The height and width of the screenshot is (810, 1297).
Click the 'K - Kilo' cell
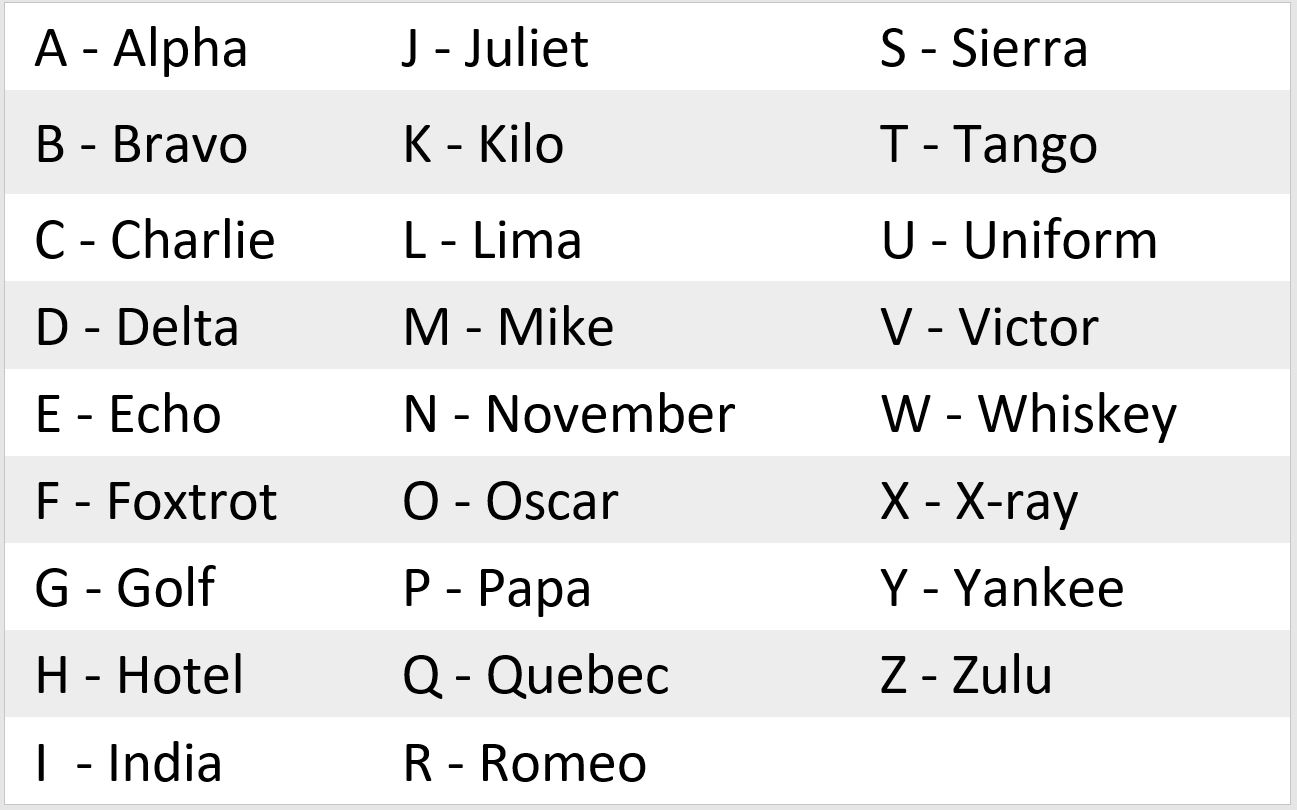tap(483, 144)
